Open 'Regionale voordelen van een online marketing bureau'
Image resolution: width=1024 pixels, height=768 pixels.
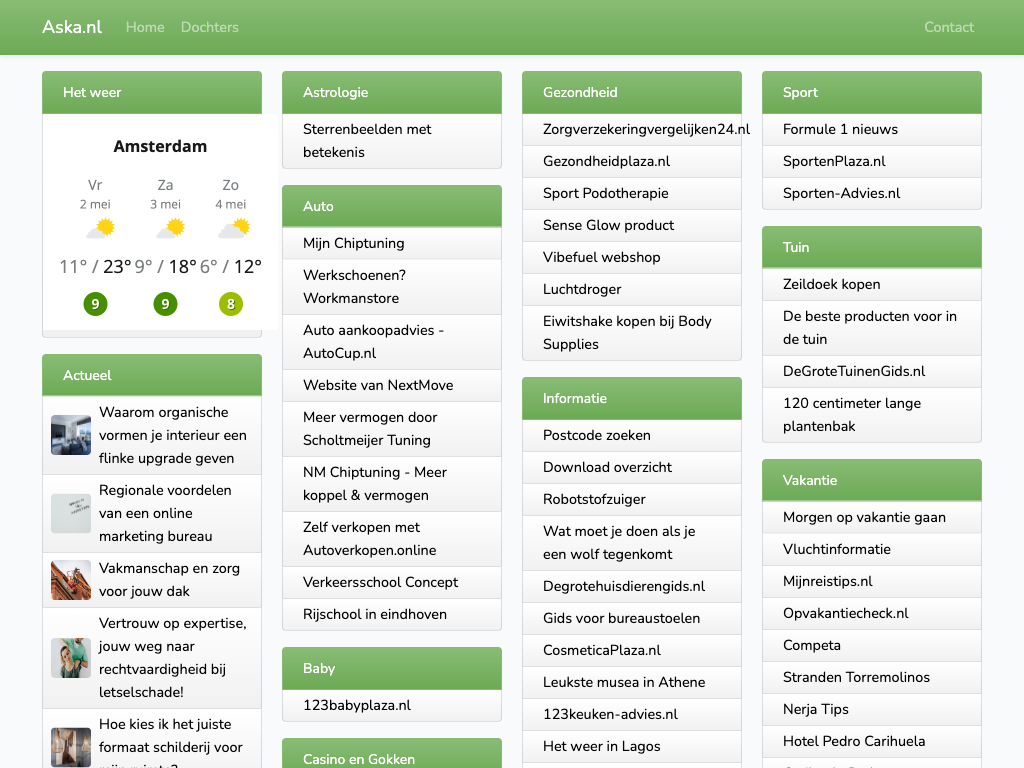165,513
